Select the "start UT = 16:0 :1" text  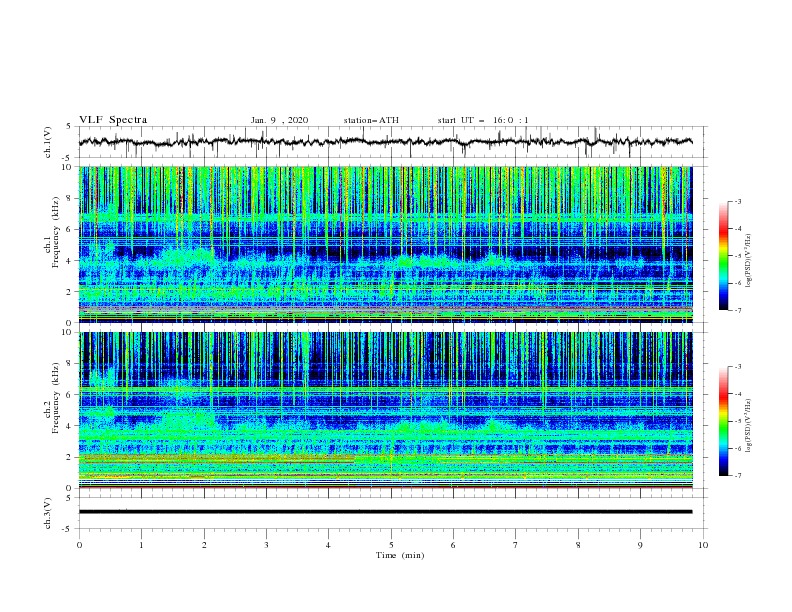(483, 120)
